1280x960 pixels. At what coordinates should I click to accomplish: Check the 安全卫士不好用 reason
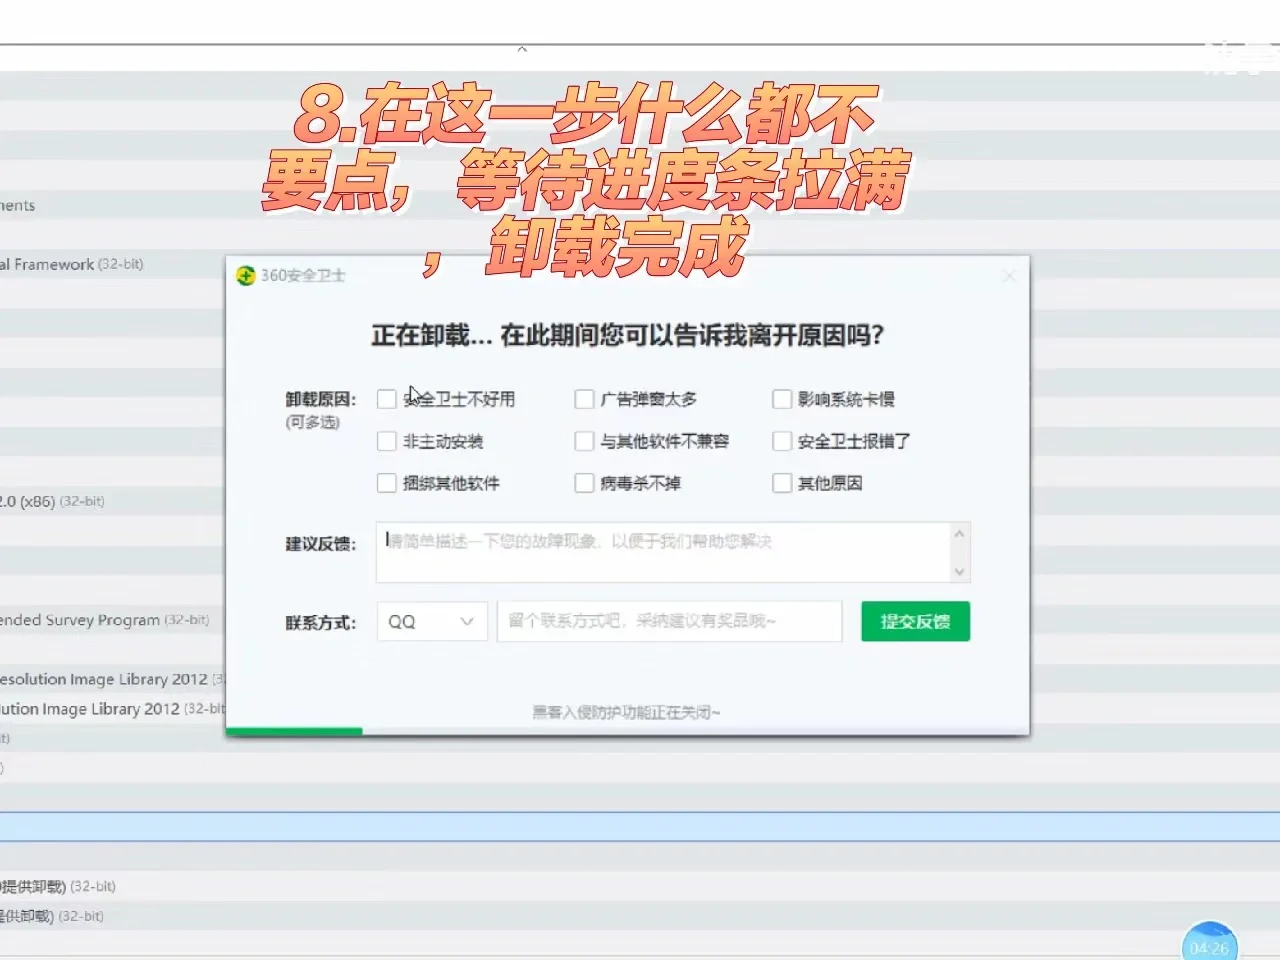pyautogui.click(x=387, y=399)
